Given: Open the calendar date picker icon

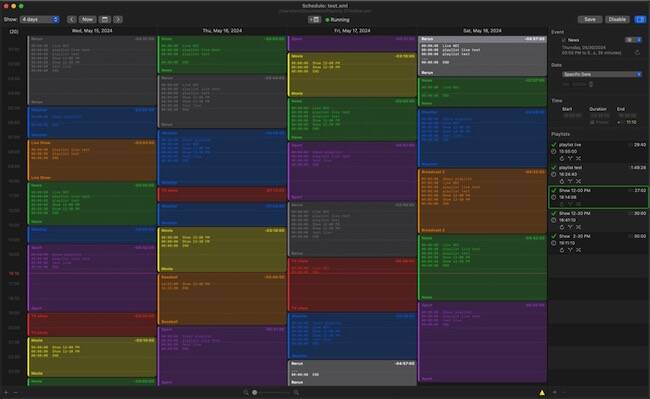Looking at the screenshot, I should click(105, 19).
